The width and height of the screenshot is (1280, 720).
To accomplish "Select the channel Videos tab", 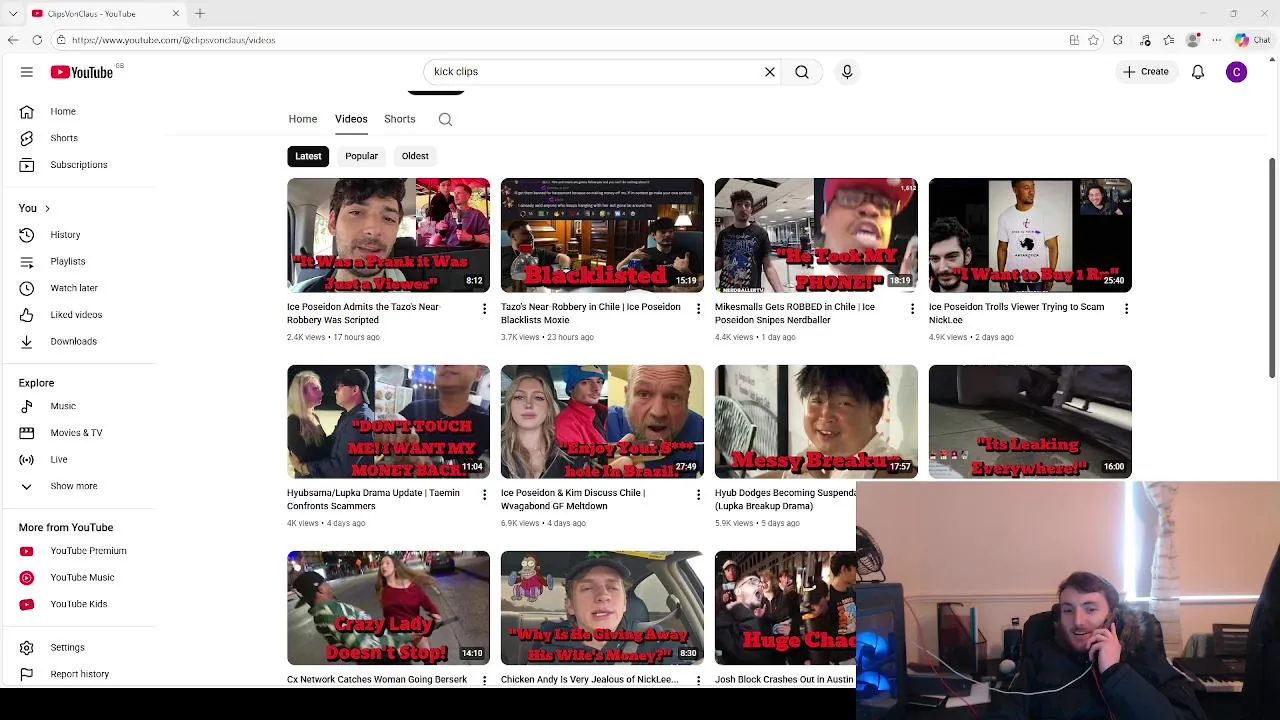I will (351, 119).
